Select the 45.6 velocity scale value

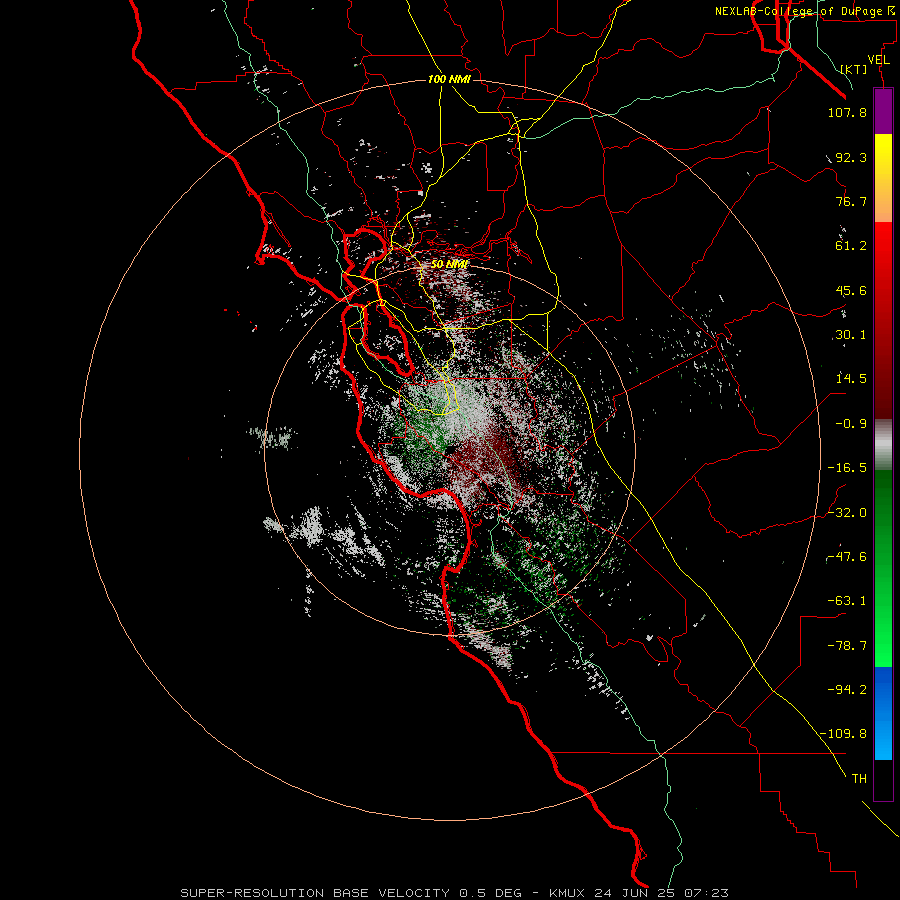pyautogui.click(x=851, y=290)
